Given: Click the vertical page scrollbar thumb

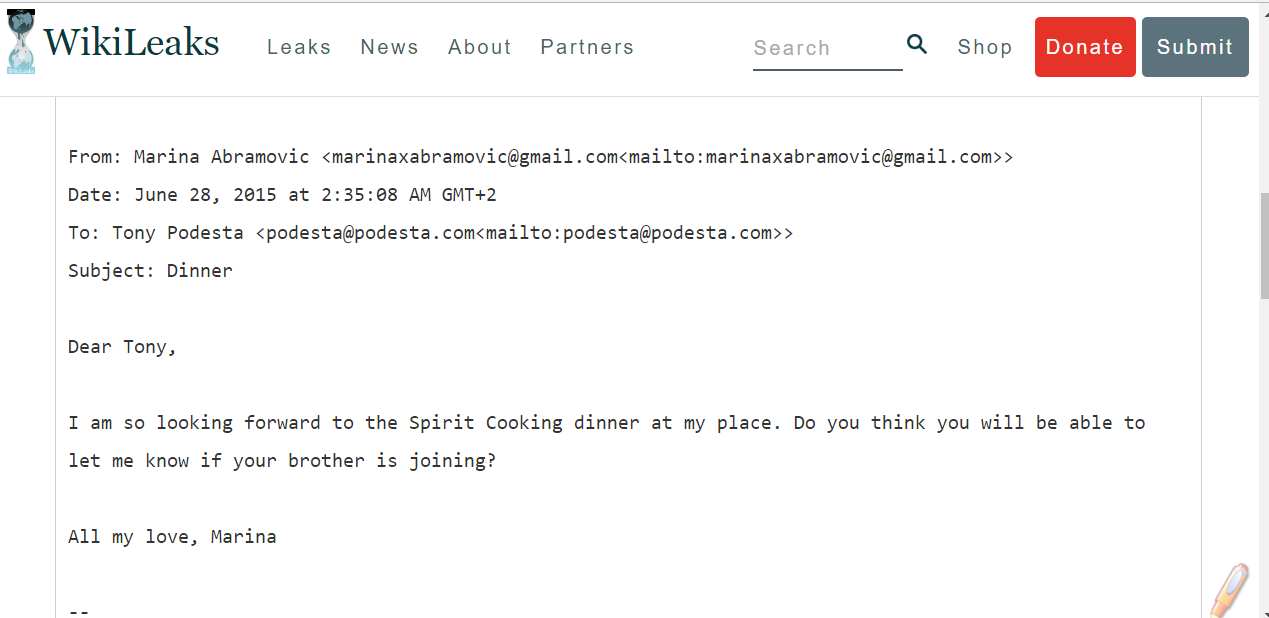Looking at the screenshot, I should [x=1264, y=245].
